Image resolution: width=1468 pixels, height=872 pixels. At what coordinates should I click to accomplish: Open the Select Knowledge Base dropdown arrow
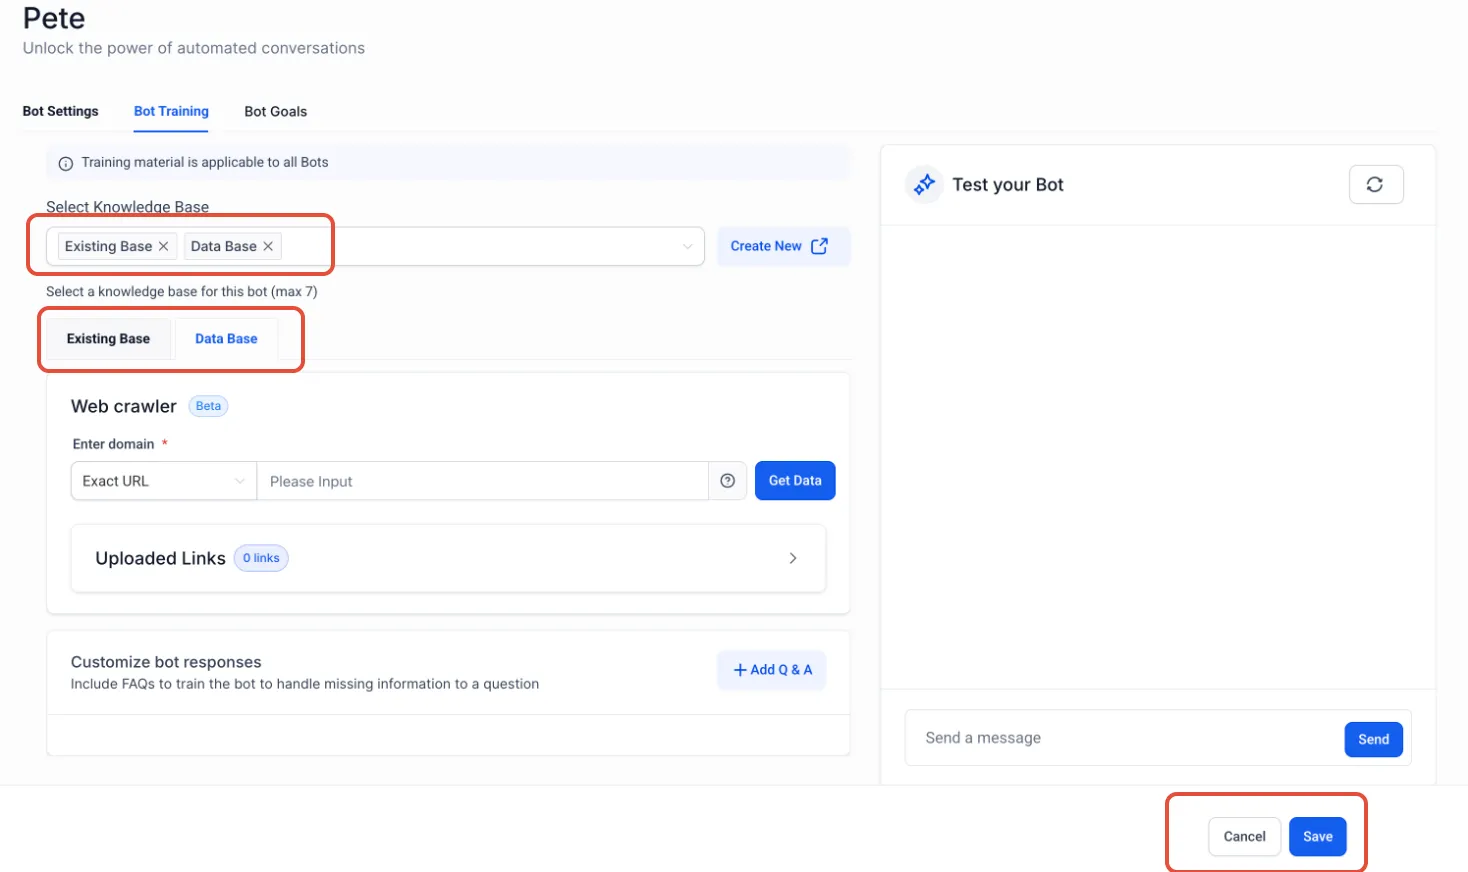(687, 247)
